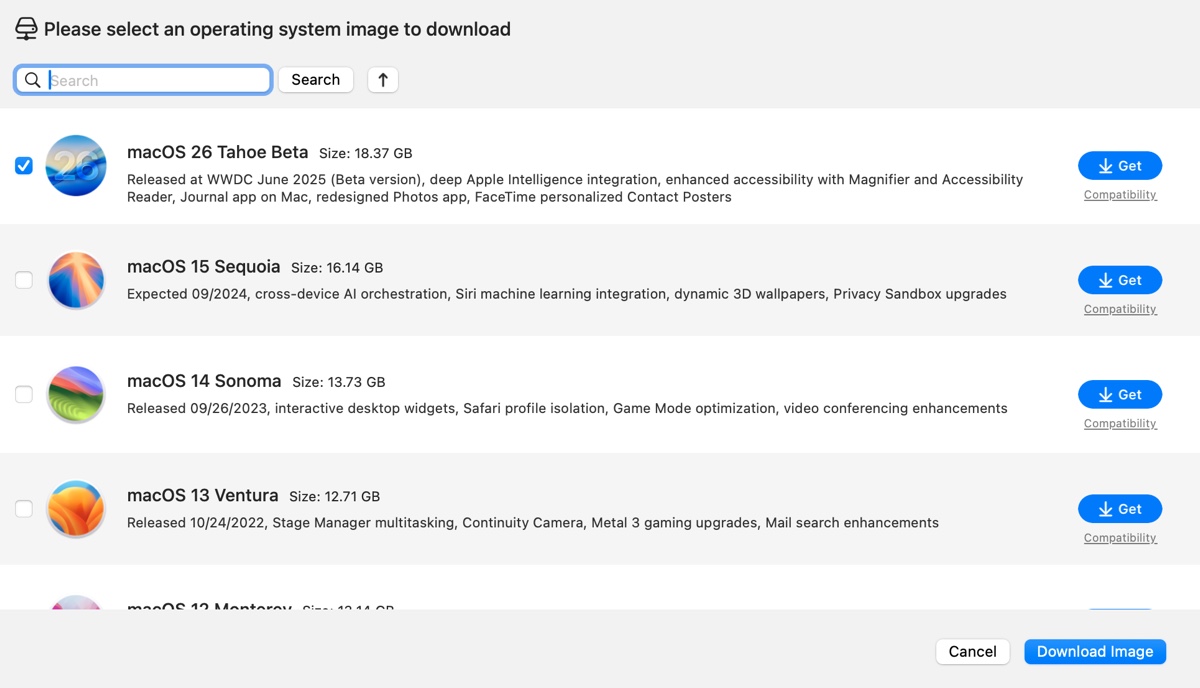Uncheck the macOS 26 Tahoe Beta checkbox

pos(24,166)
